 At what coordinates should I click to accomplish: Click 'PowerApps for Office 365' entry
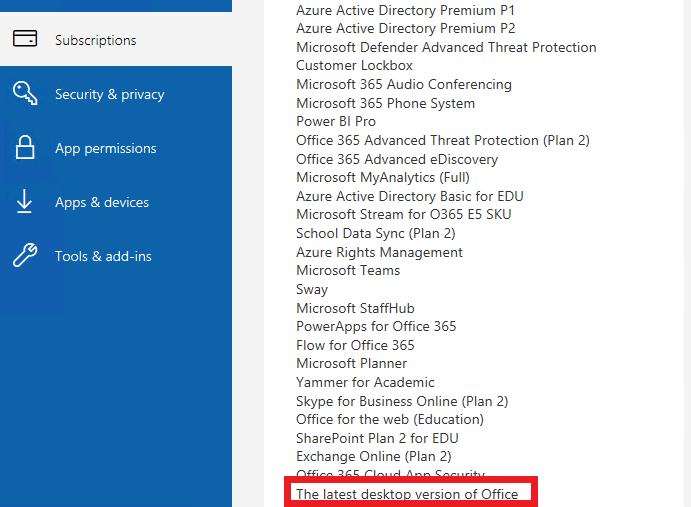(376, 326)
